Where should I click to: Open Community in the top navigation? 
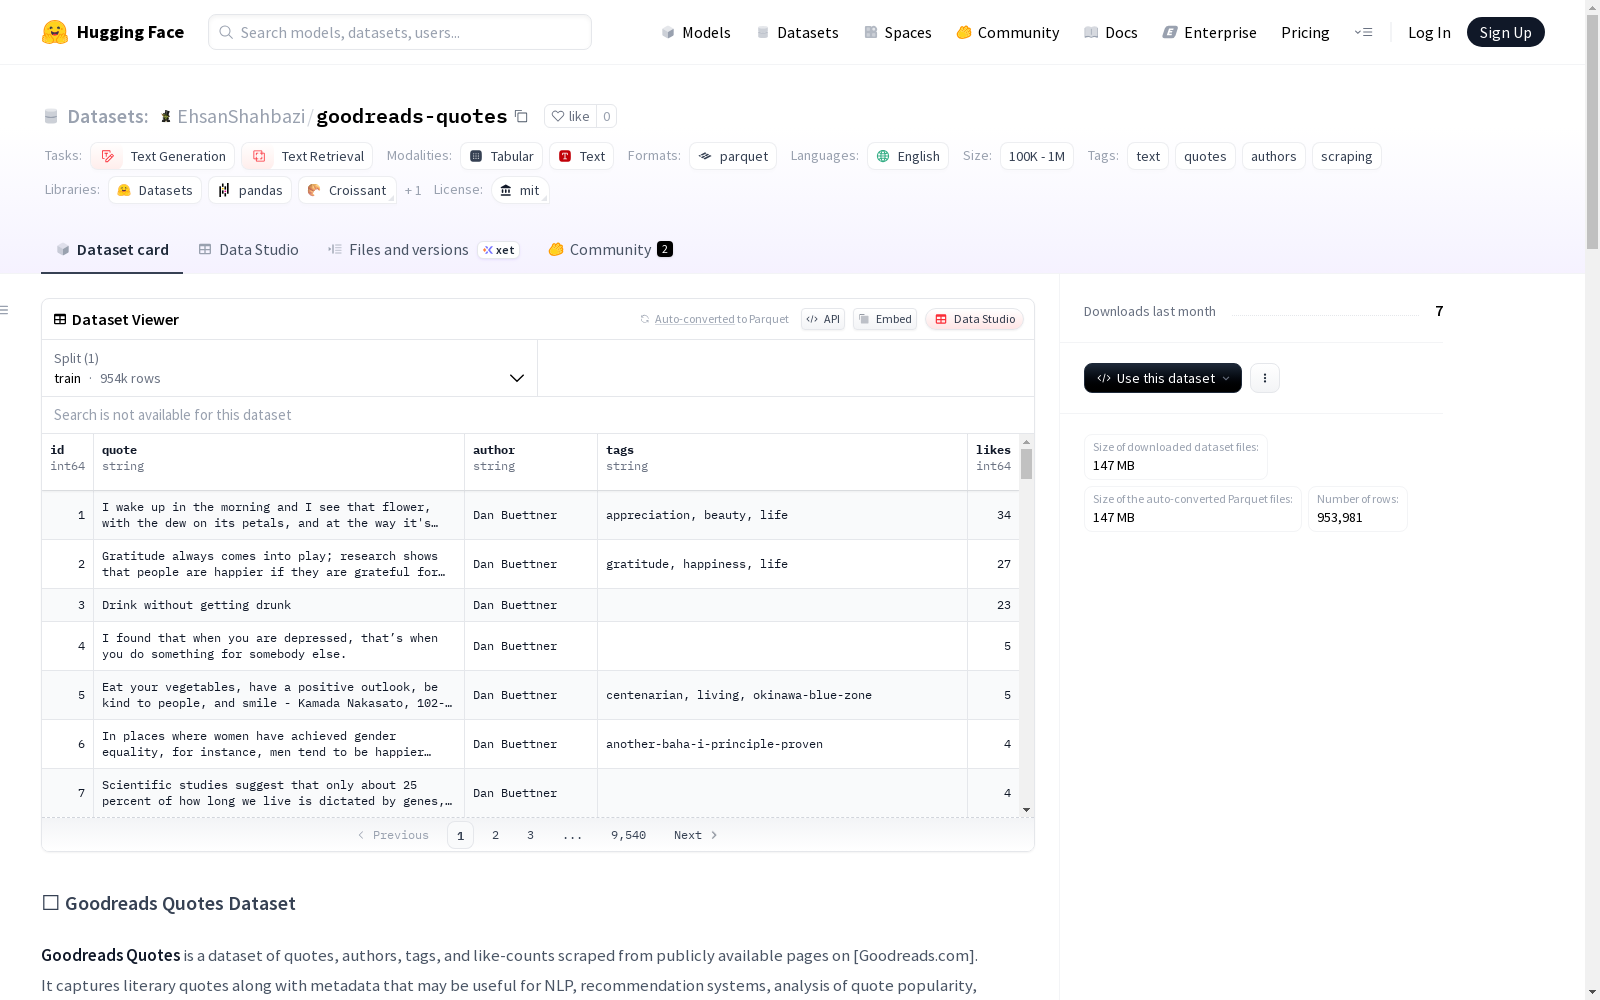point(1008,32)
